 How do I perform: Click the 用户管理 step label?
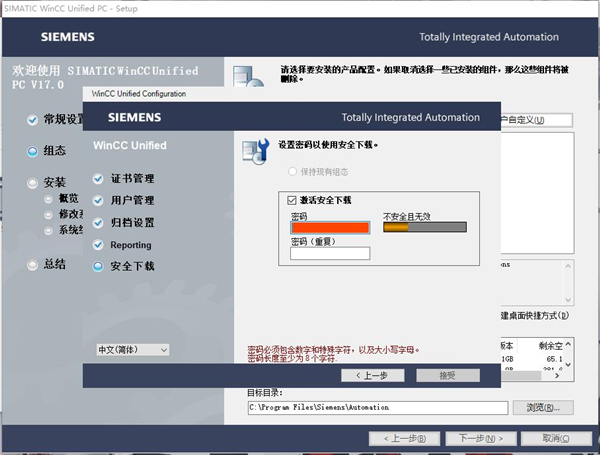tap(132, 200)
